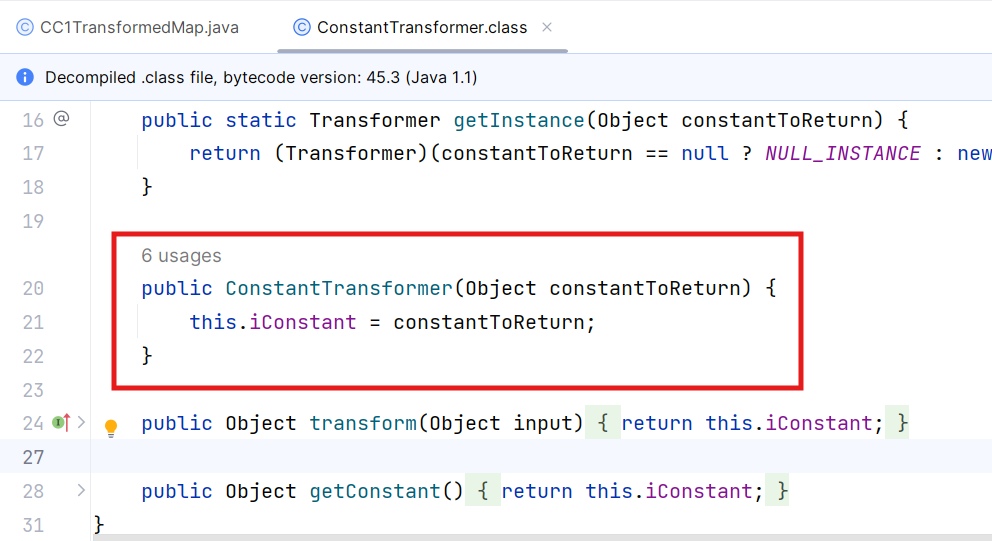Click the class icon on ConstantTransformer.class tab
Image resolution: width=992 pixels, height=541 pixels.
coord(302,27)
